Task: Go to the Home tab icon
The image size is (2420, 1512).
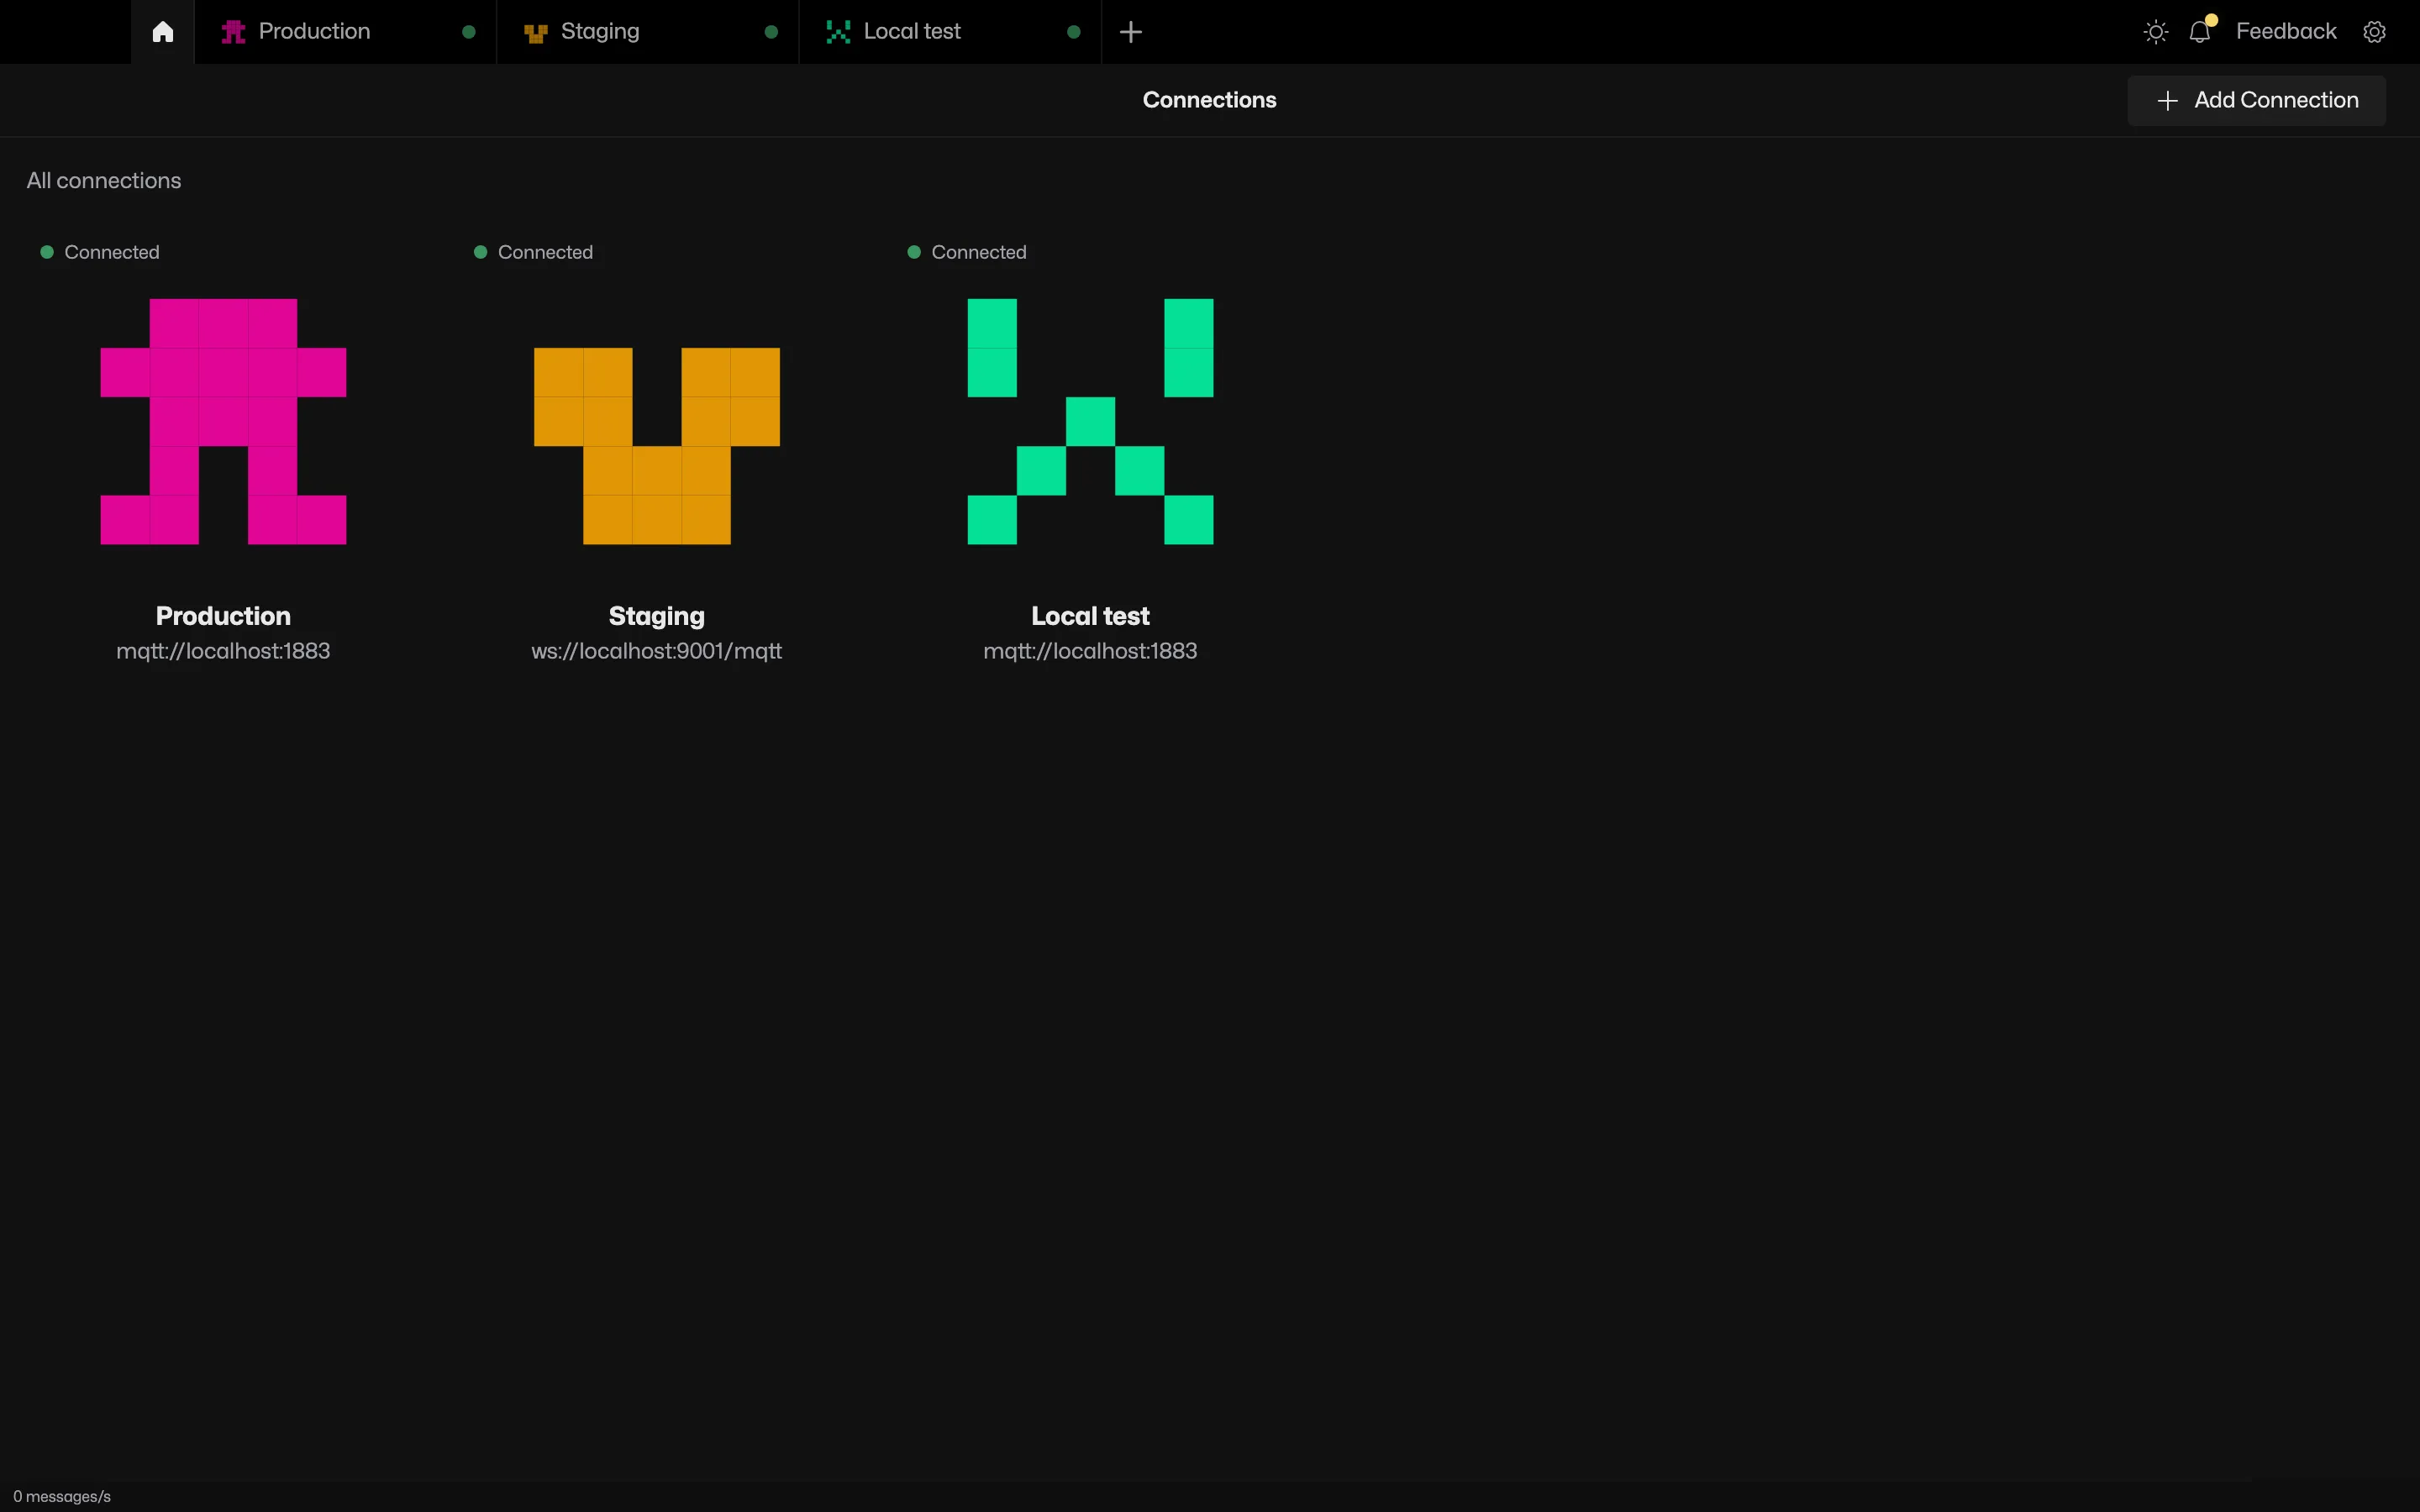Action: point(163,32)
